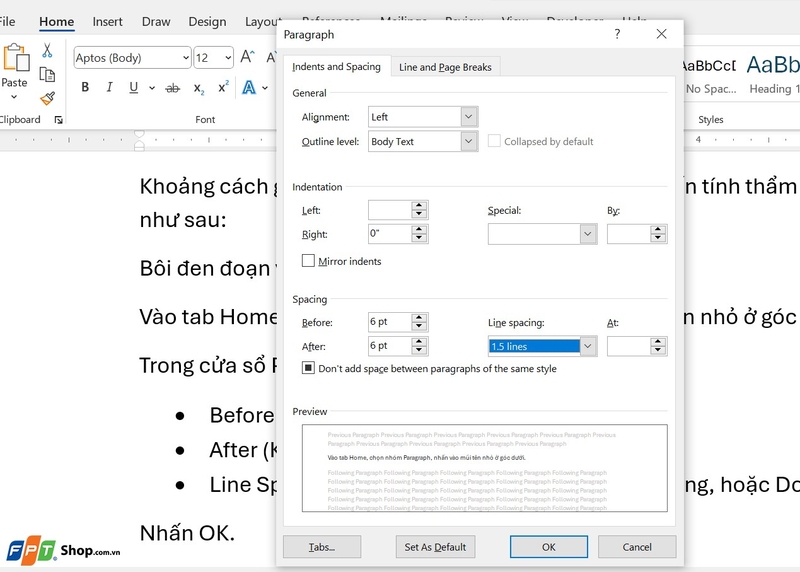Viewport: 800px width, 572px height.
Task: Click the paragraph Preview box
Action: (x=484, y=468)
